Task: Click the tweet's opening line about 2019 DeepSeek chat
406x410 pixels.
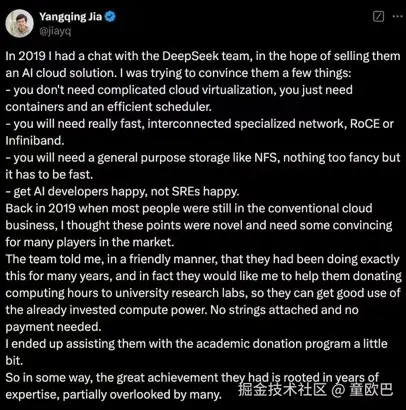Action: (203, 56)
